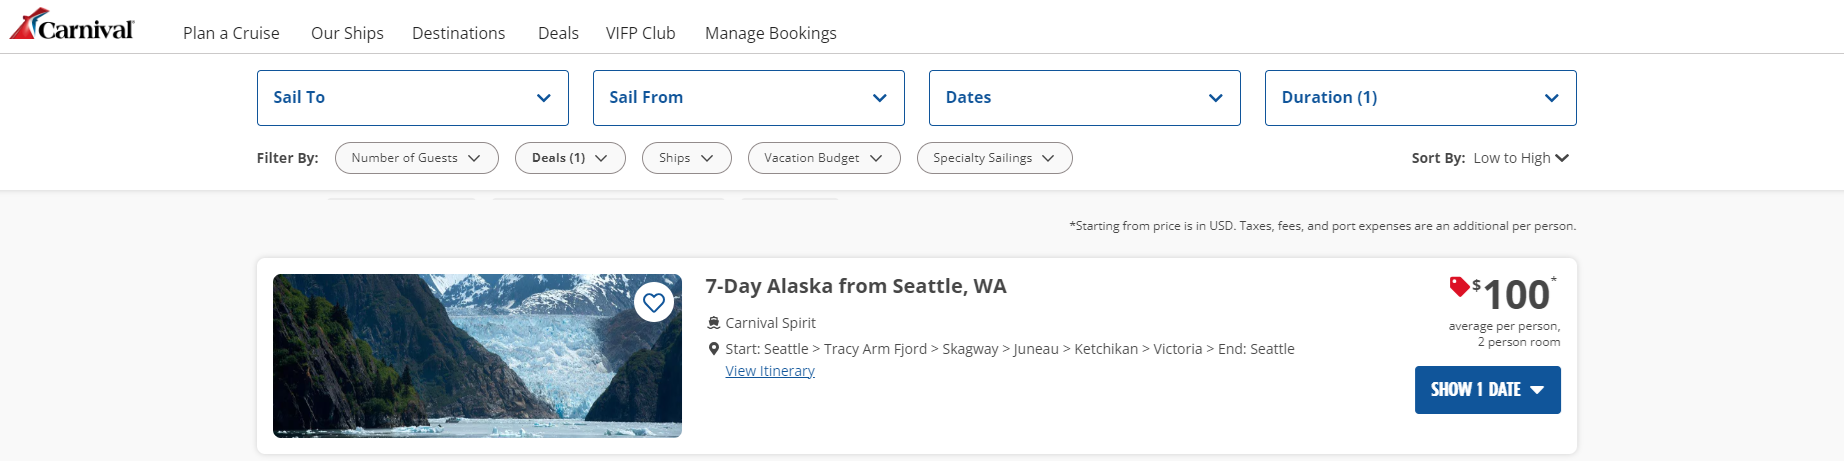Click the Carnival logo
Screen dimensions: 1844x461
(72, 25)
